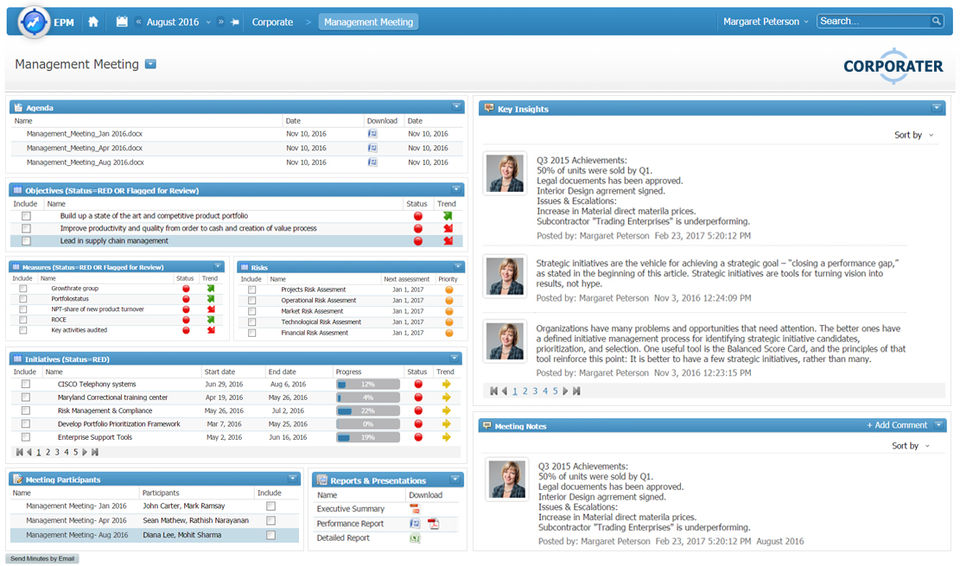This screenshot has width=960, height=566.
Task: Click Send Minutes by Email button
Action: [x=42, y=559]
